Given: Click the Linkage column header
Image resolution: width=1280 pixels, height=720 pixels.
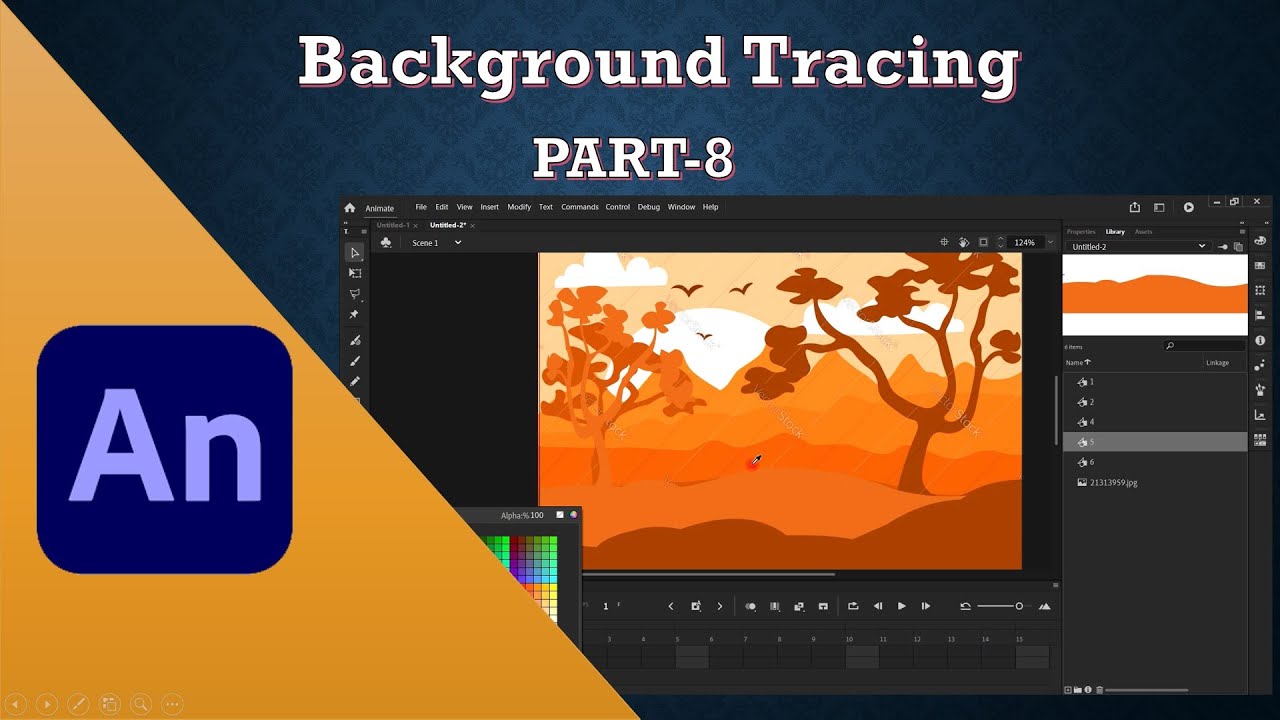Looking at the screenshot, I should tap(1217, 363).
